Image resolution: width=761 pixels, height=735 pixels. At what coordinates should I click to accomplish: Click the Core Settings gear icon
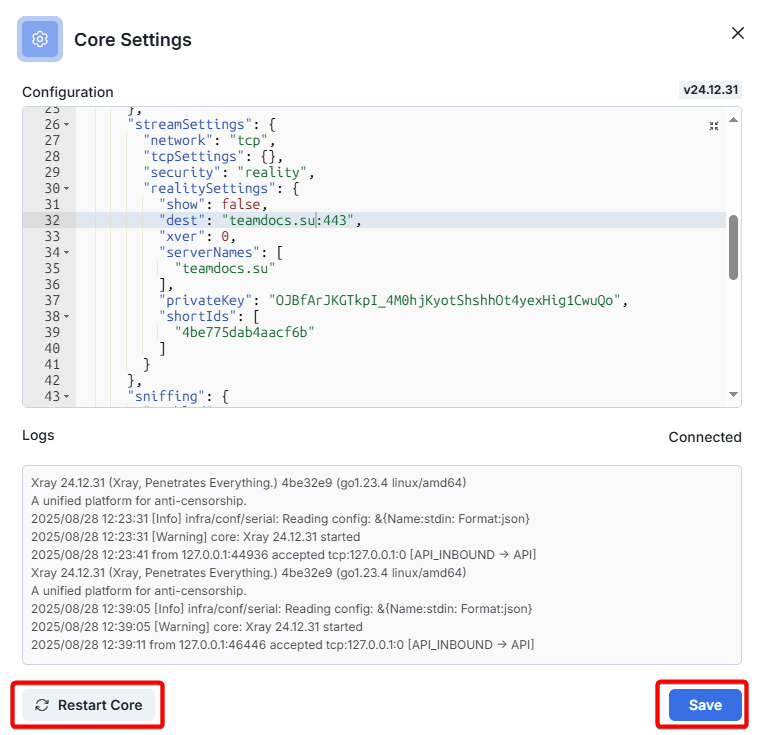40,40
